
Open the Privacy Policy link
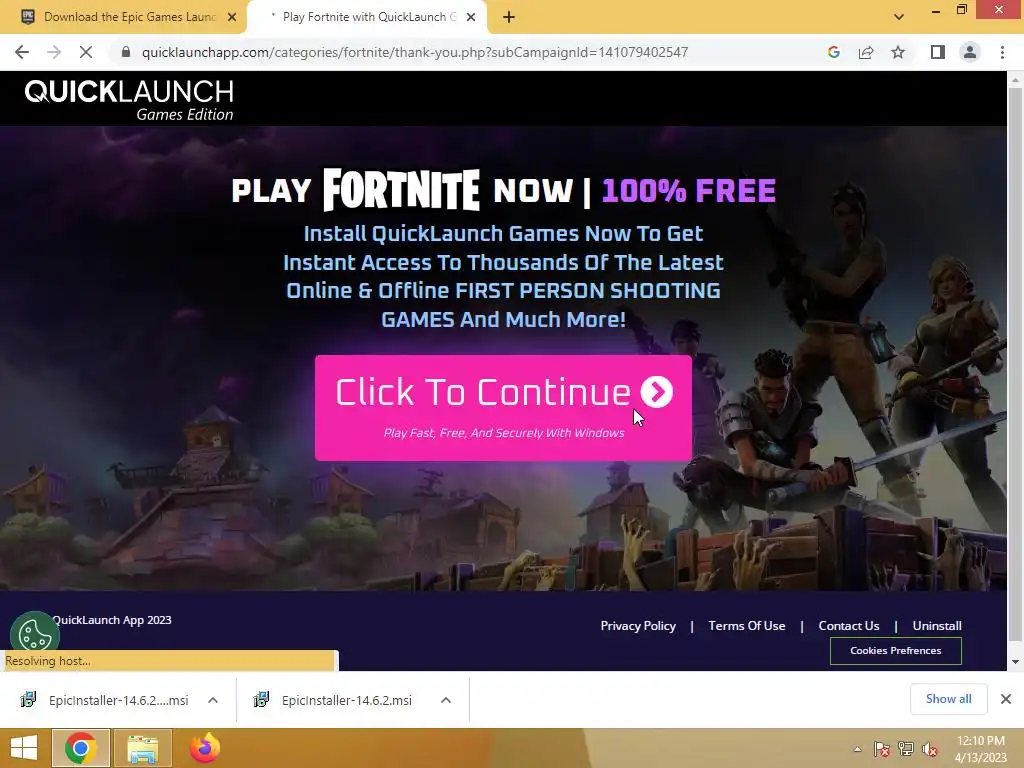coord(638,626)
